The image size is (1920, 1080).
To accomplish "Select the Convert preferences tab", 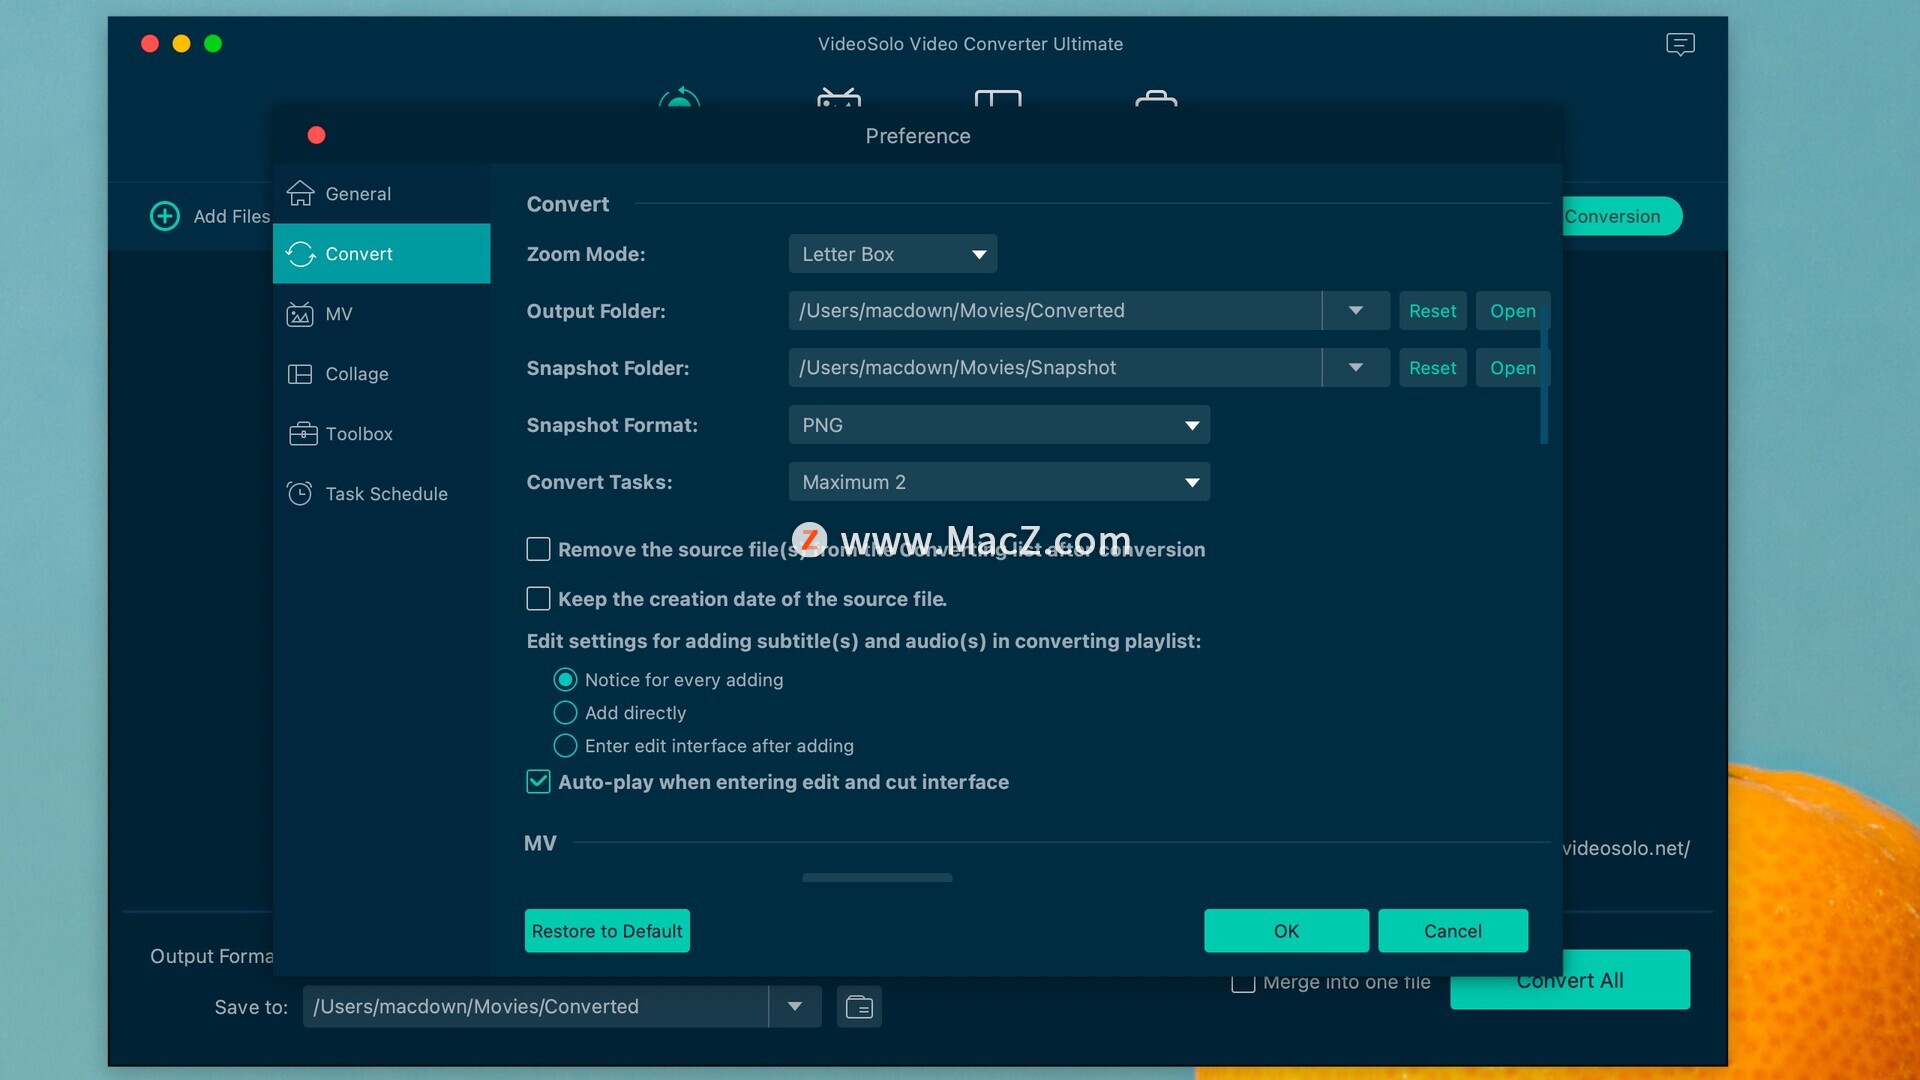I will tap(381, 254).
